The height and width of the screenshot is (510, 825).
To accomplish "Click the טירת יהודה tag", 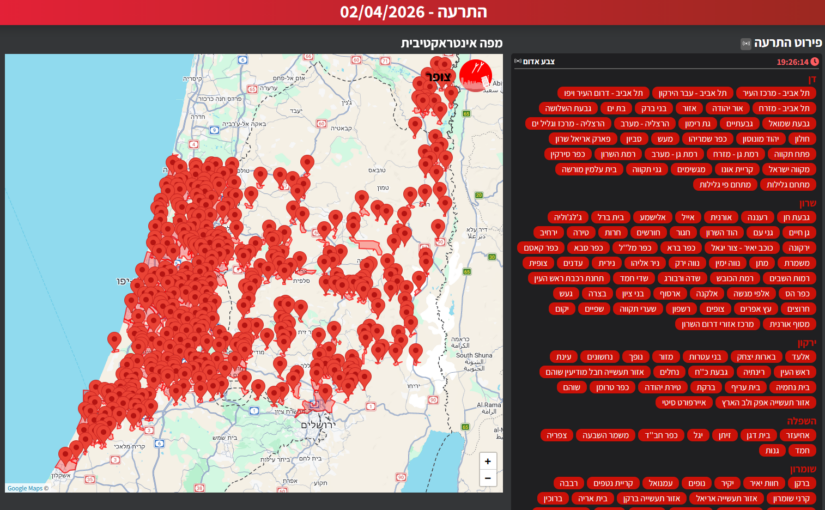I will pos(662,387).
